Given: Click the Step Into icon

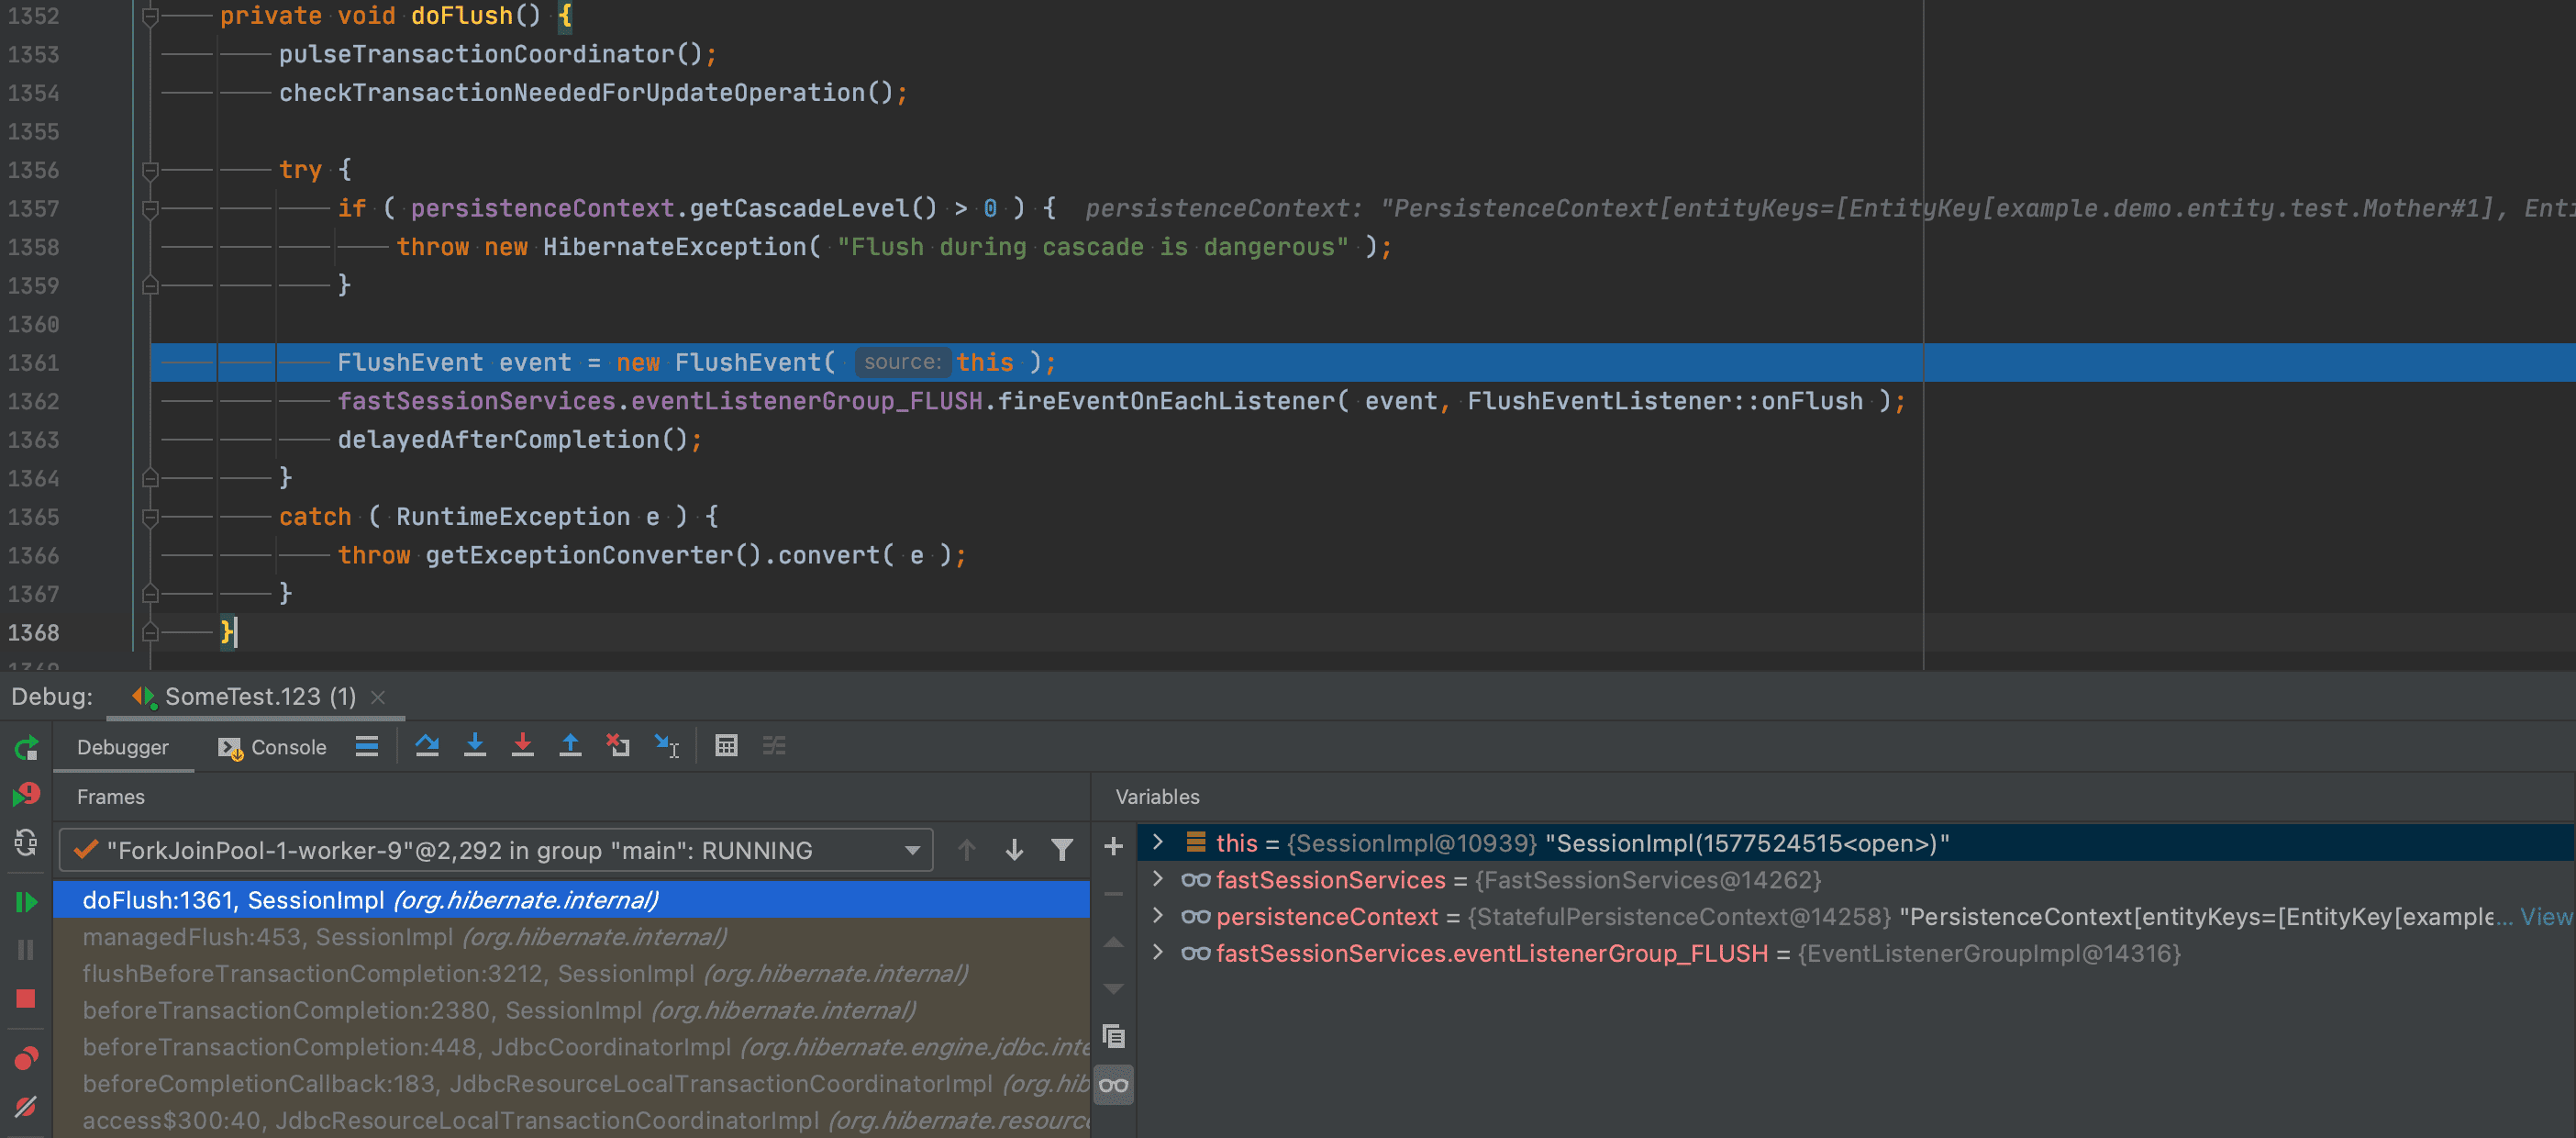Looking at the screenshot, I should [475, 746].
